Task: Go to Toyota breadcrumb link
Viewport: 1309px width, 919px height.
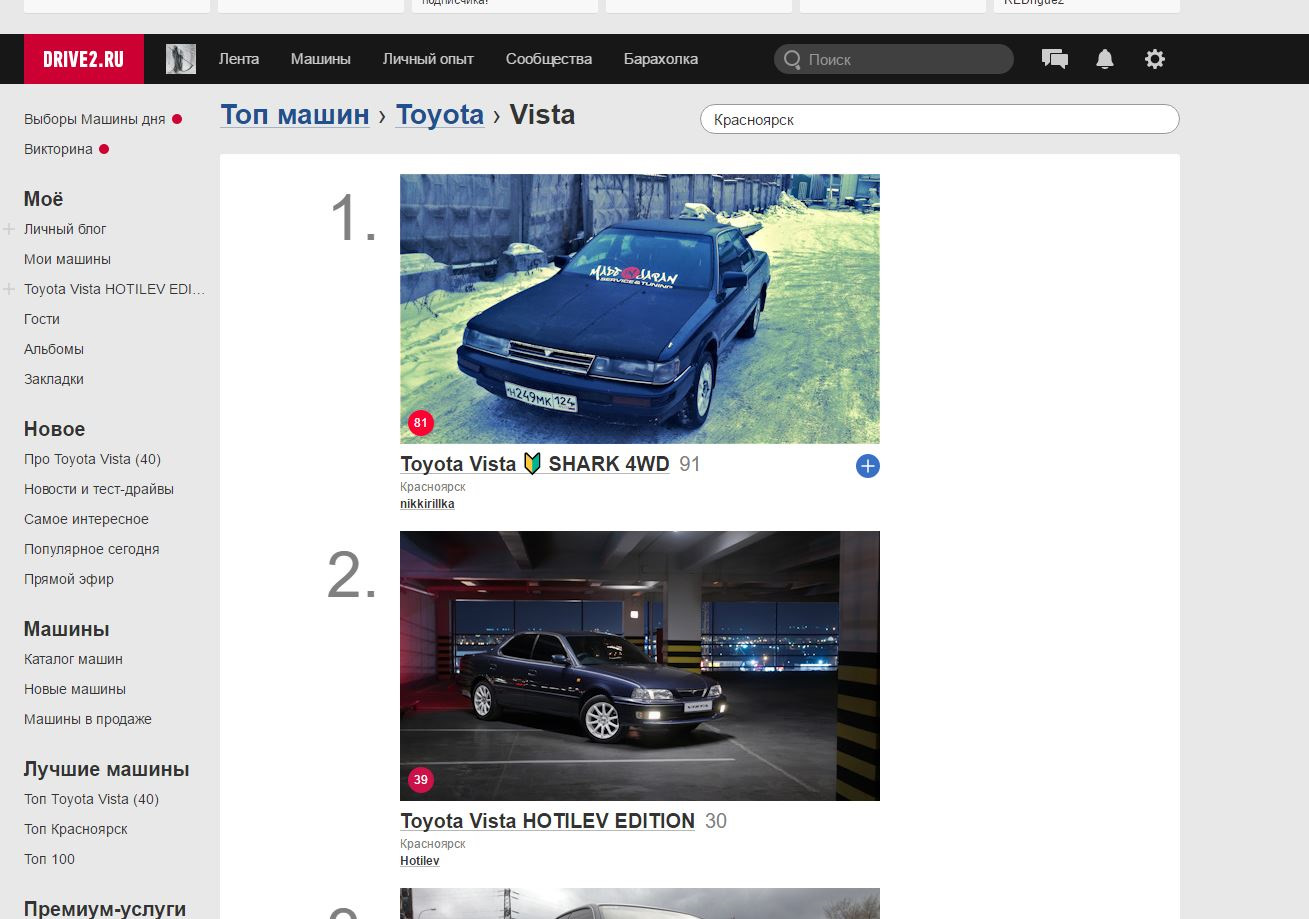Action: click(x=440, y=115)
